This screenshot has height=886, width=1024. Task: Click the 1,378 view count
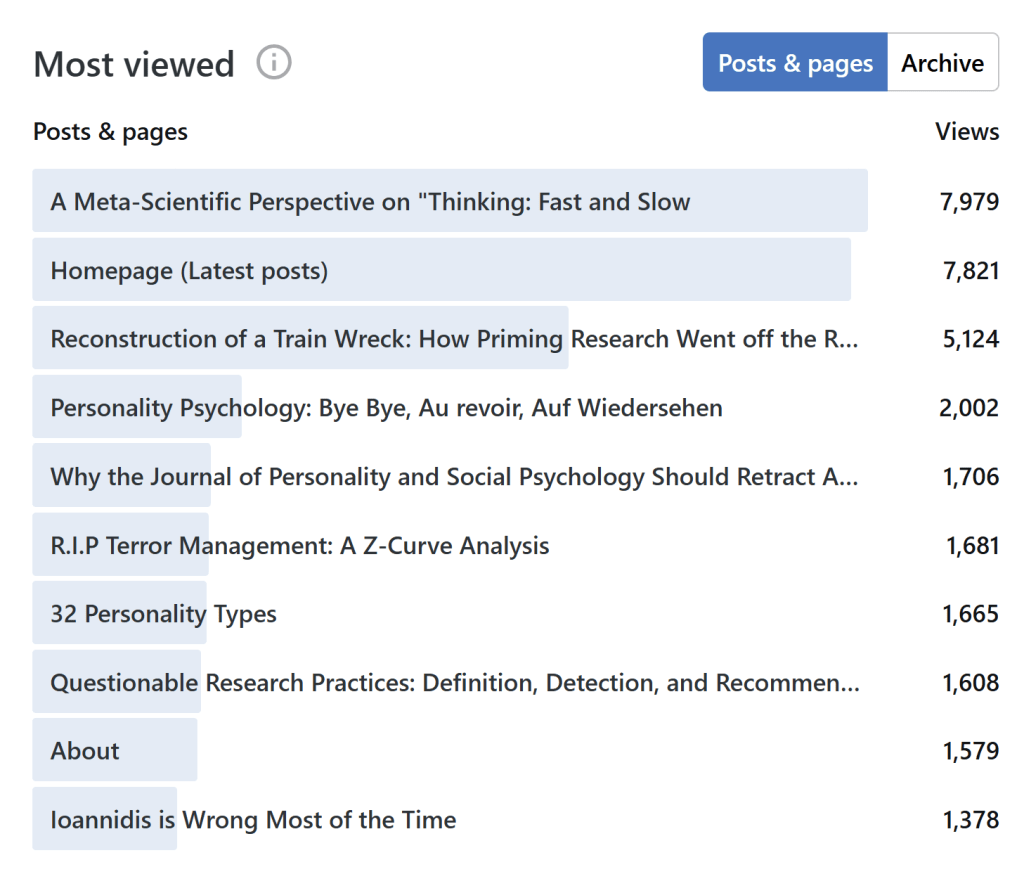click(x=970, y=820)
